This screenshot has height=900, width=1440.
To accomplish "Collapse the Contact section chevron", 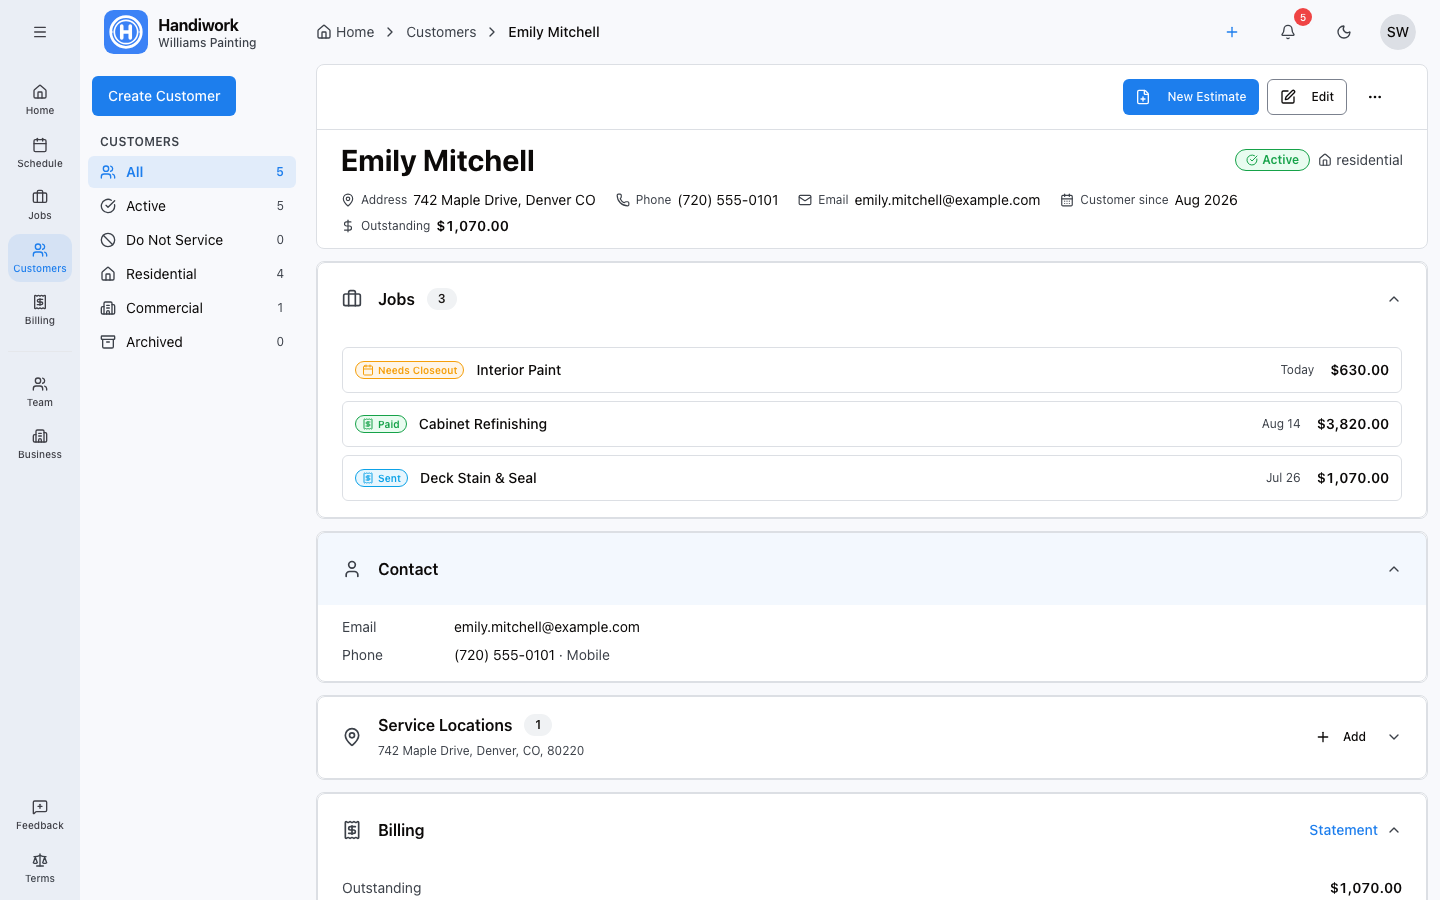I will [x=1394, y=569].
